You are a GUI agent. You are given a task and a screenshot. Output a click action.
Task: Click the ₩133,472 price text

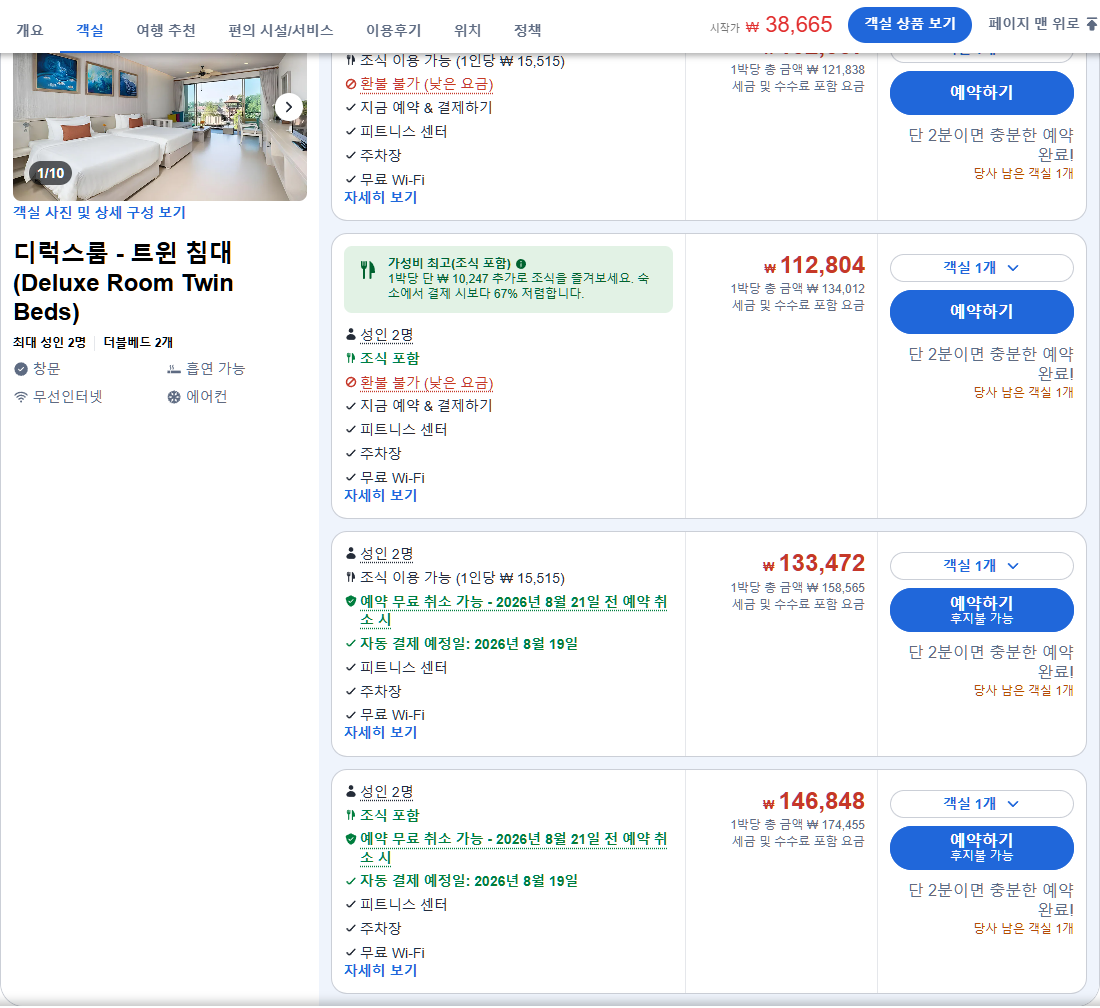point(814,563)
